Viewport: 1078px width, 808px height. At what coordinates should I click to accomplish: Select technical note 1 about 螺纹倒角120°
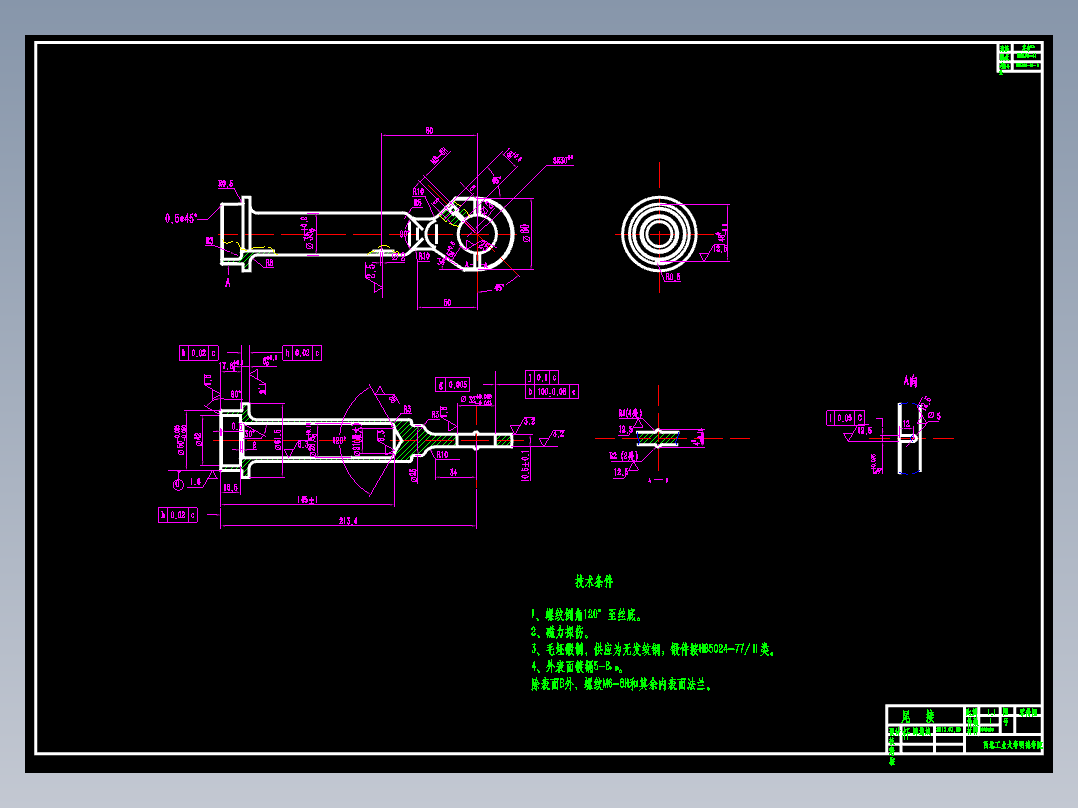(587, 615)
